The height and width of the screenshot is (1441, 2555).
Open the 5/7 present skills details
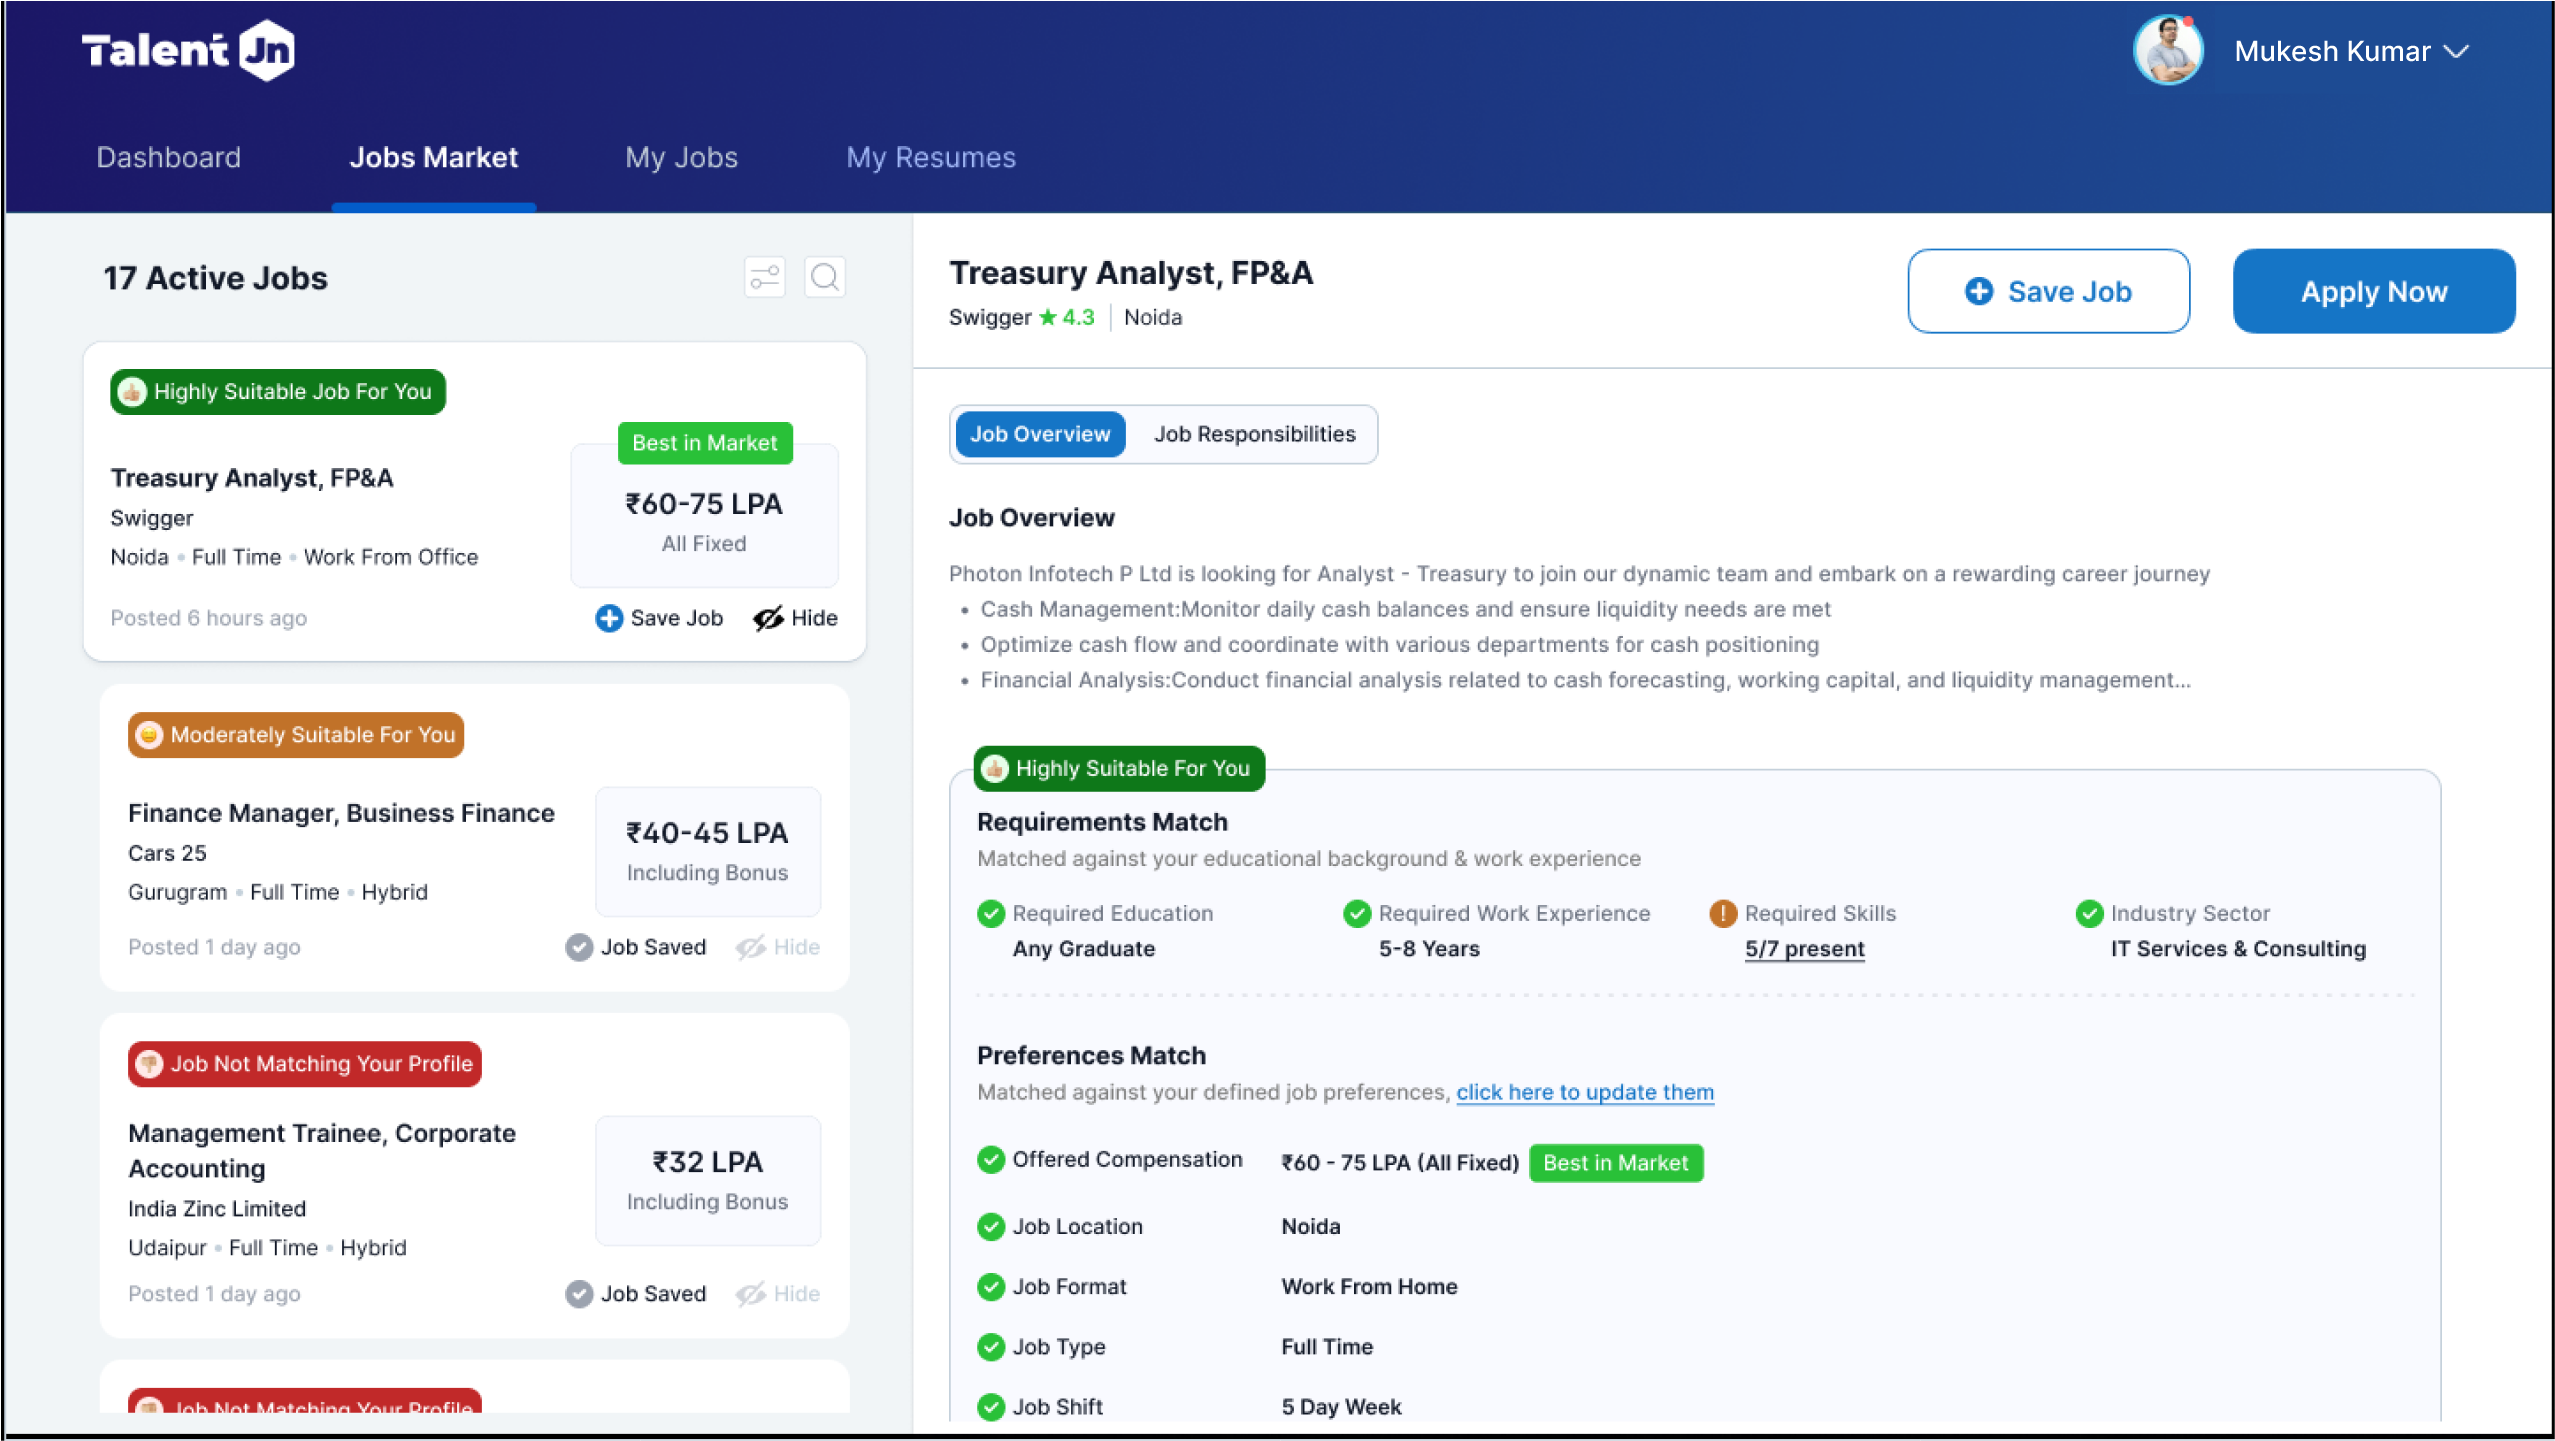coord(1804,948)
